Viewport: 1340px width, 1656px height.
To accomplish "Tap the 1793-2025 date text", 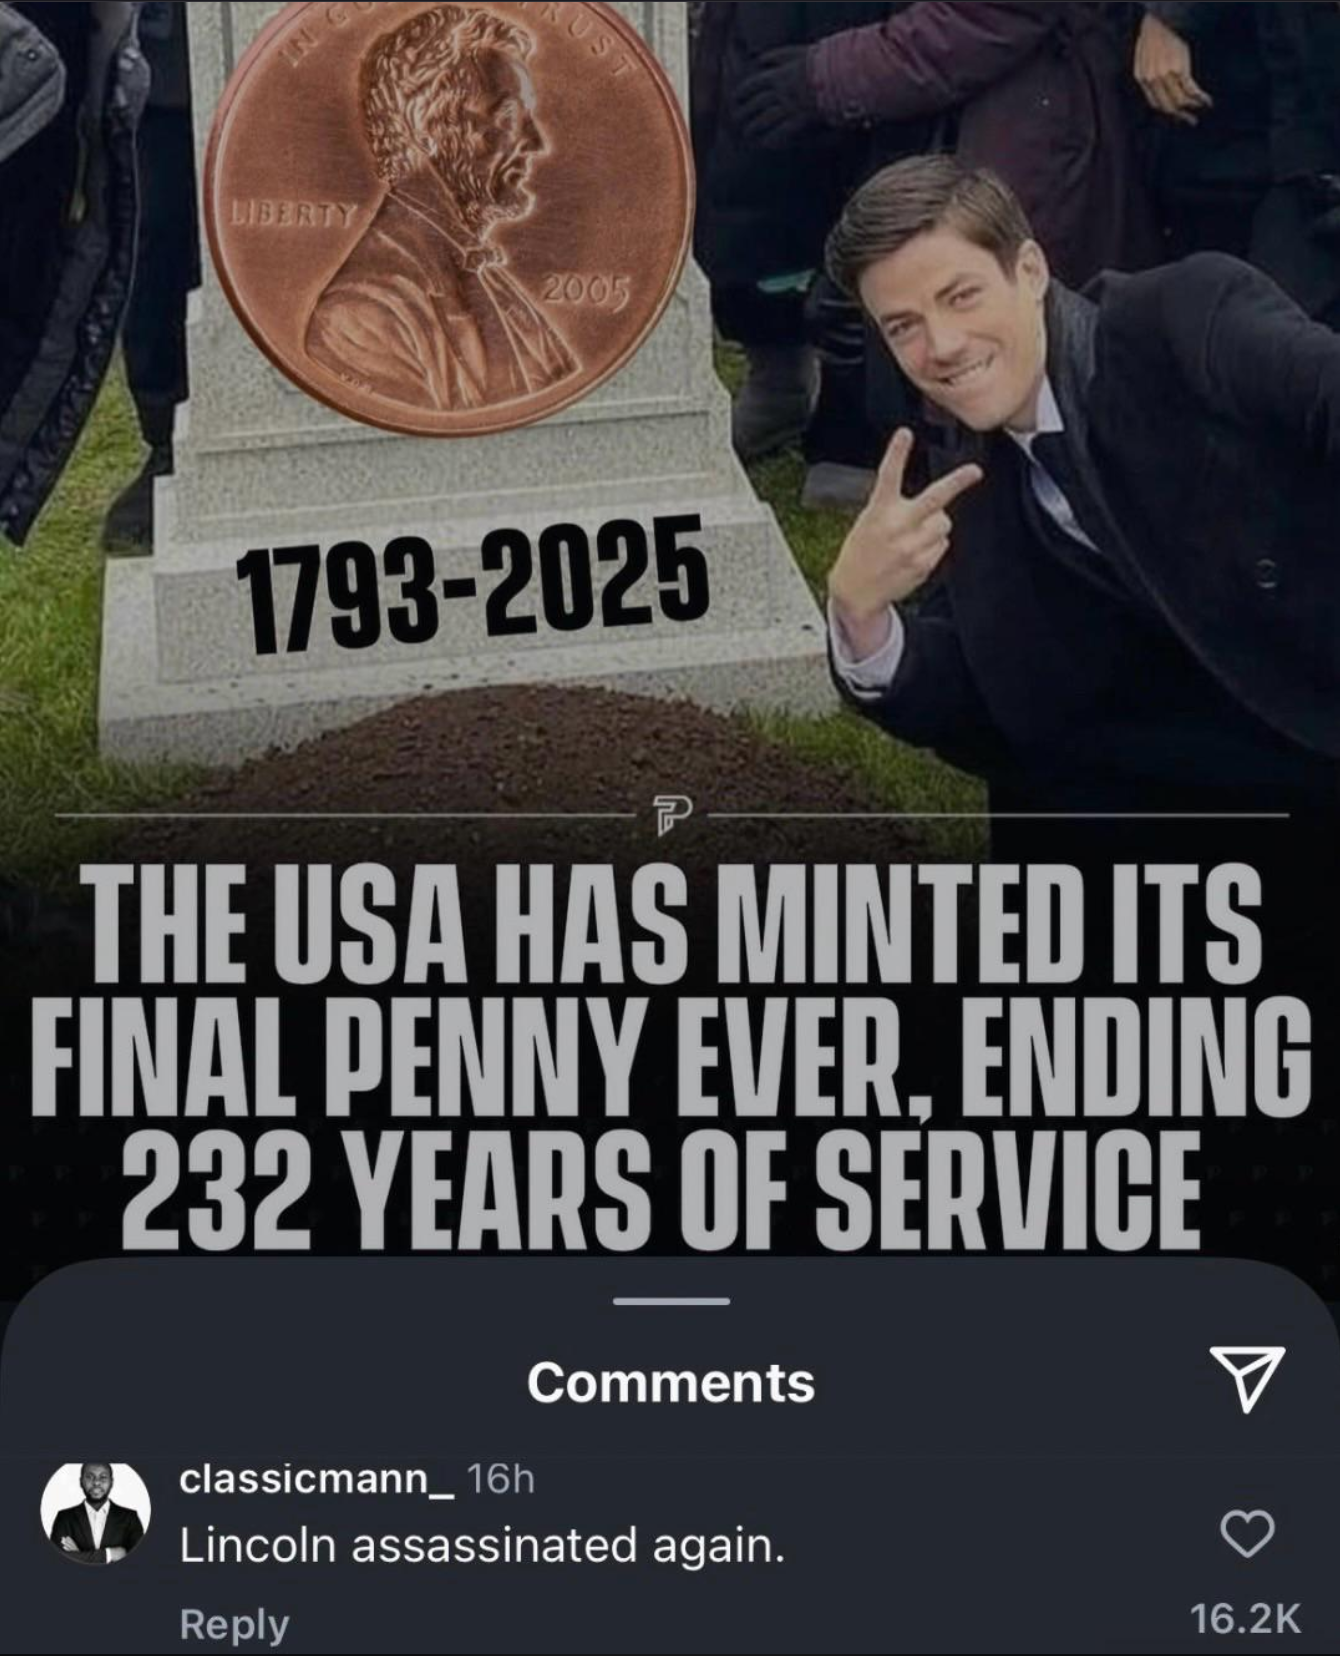I will click(473, 584).
